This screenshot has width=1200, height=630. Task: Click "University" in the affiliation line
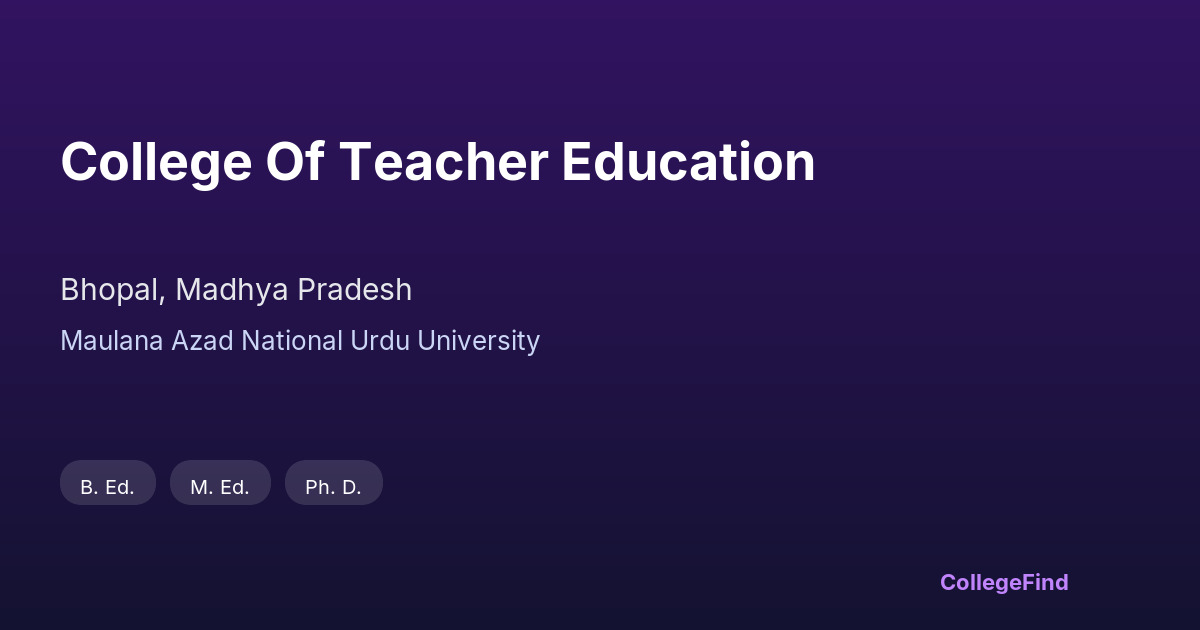point(479,341)
